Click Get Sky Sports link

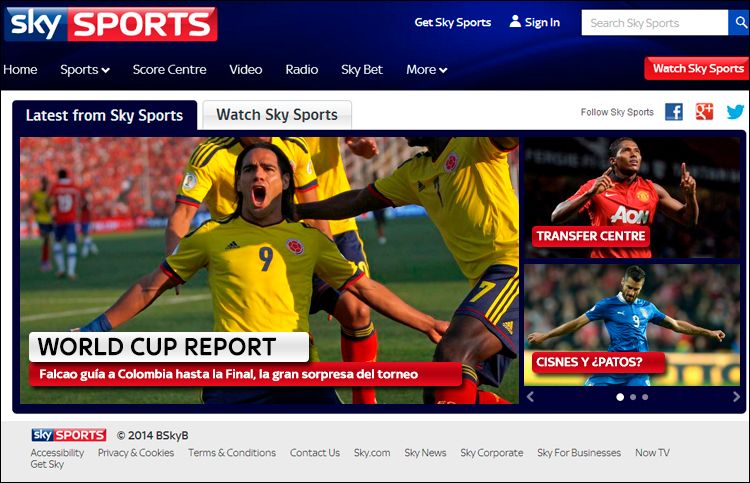(452, 22)
